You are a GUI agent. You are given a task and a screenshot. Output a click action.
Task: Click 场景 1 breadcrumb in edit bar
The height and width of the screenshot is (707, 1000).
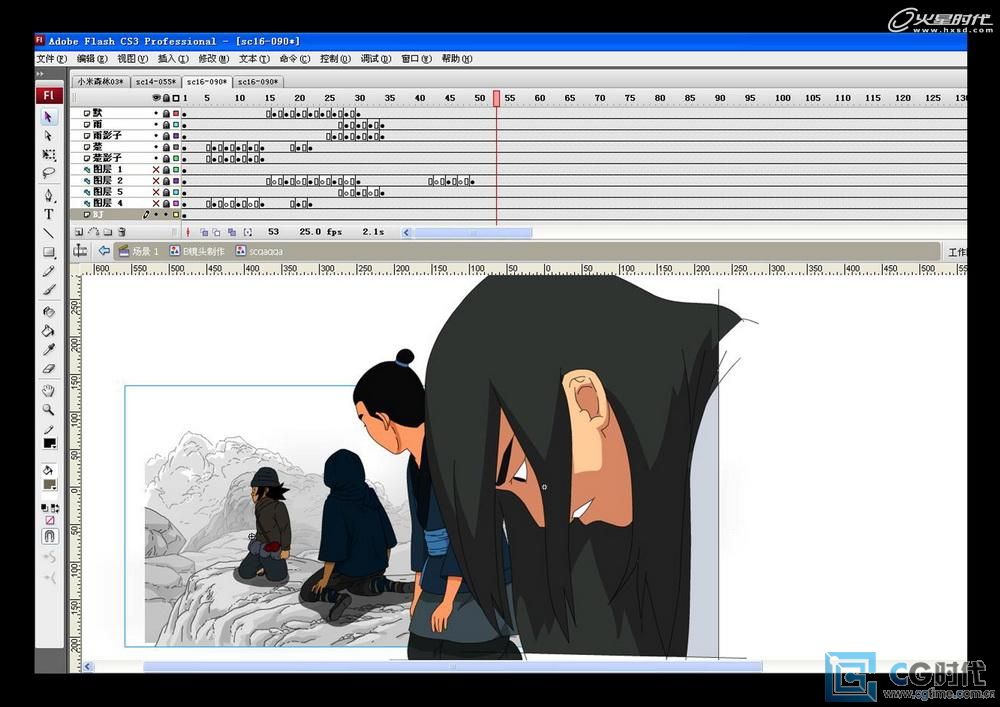pyautogui.click(x=138, y=251)
